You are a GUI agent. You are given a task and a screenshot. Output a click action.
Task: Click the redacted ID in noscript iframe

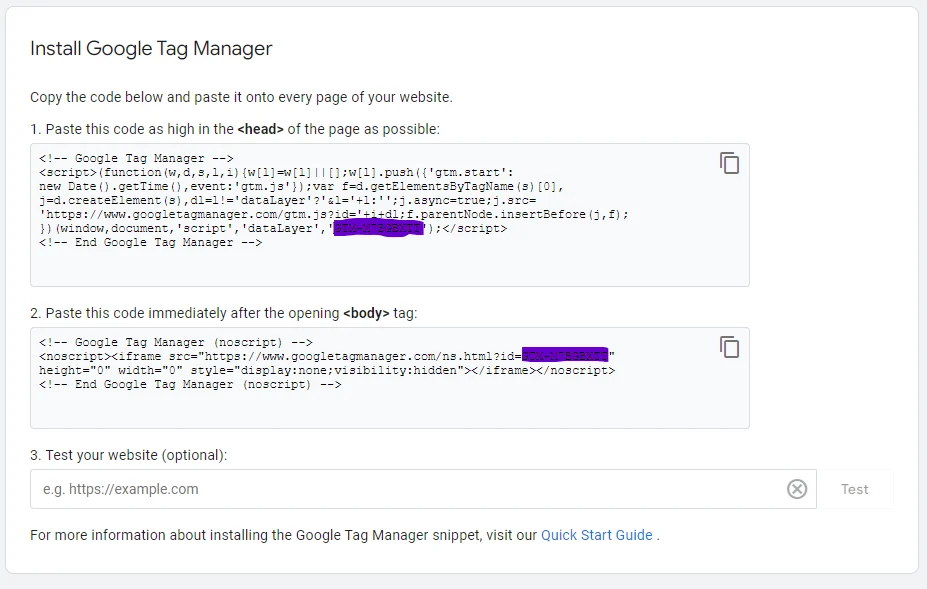[565, 355]
